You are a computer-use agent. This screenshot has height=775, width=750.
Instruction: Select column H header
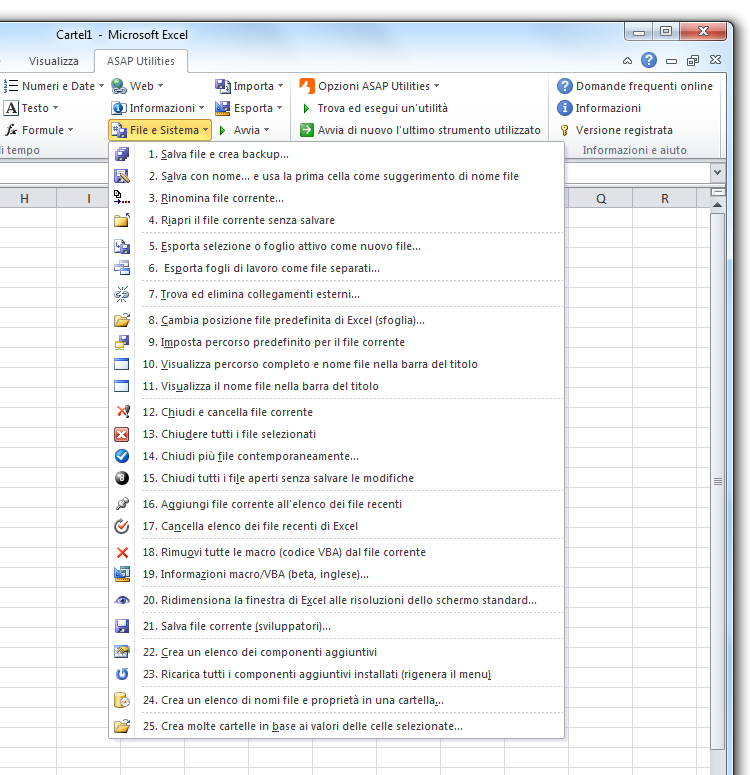(24, 198)
